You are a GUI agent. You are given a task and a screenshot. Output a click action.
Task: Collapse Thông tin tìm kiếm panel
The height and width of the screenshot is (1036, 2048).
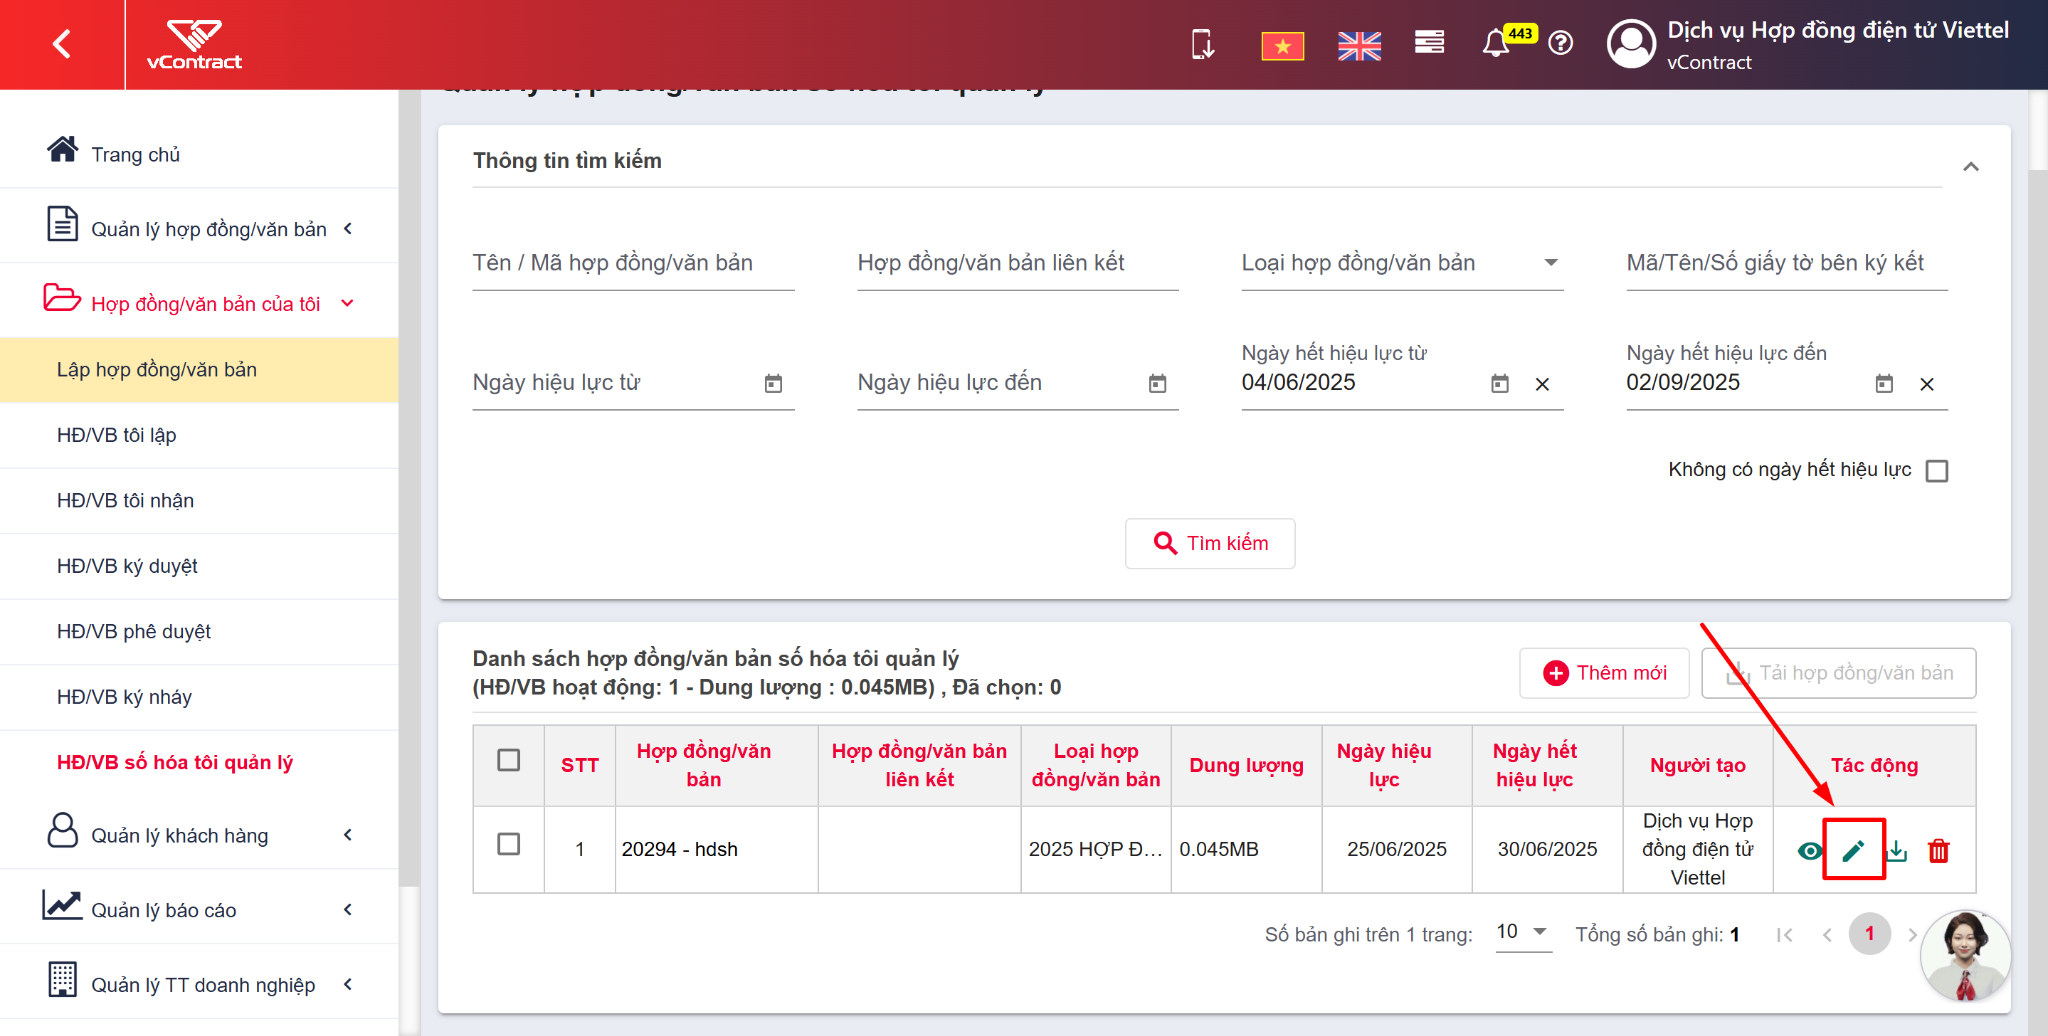point(1971,167)
